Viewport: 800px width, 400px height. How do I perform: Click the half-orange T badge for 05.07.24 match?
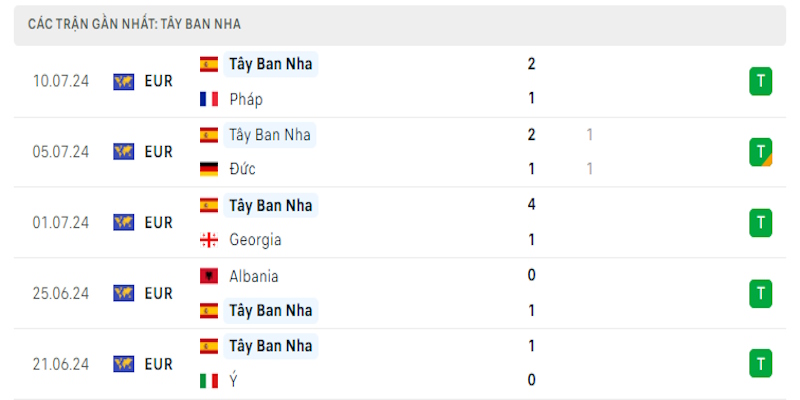tap(760, 152)
